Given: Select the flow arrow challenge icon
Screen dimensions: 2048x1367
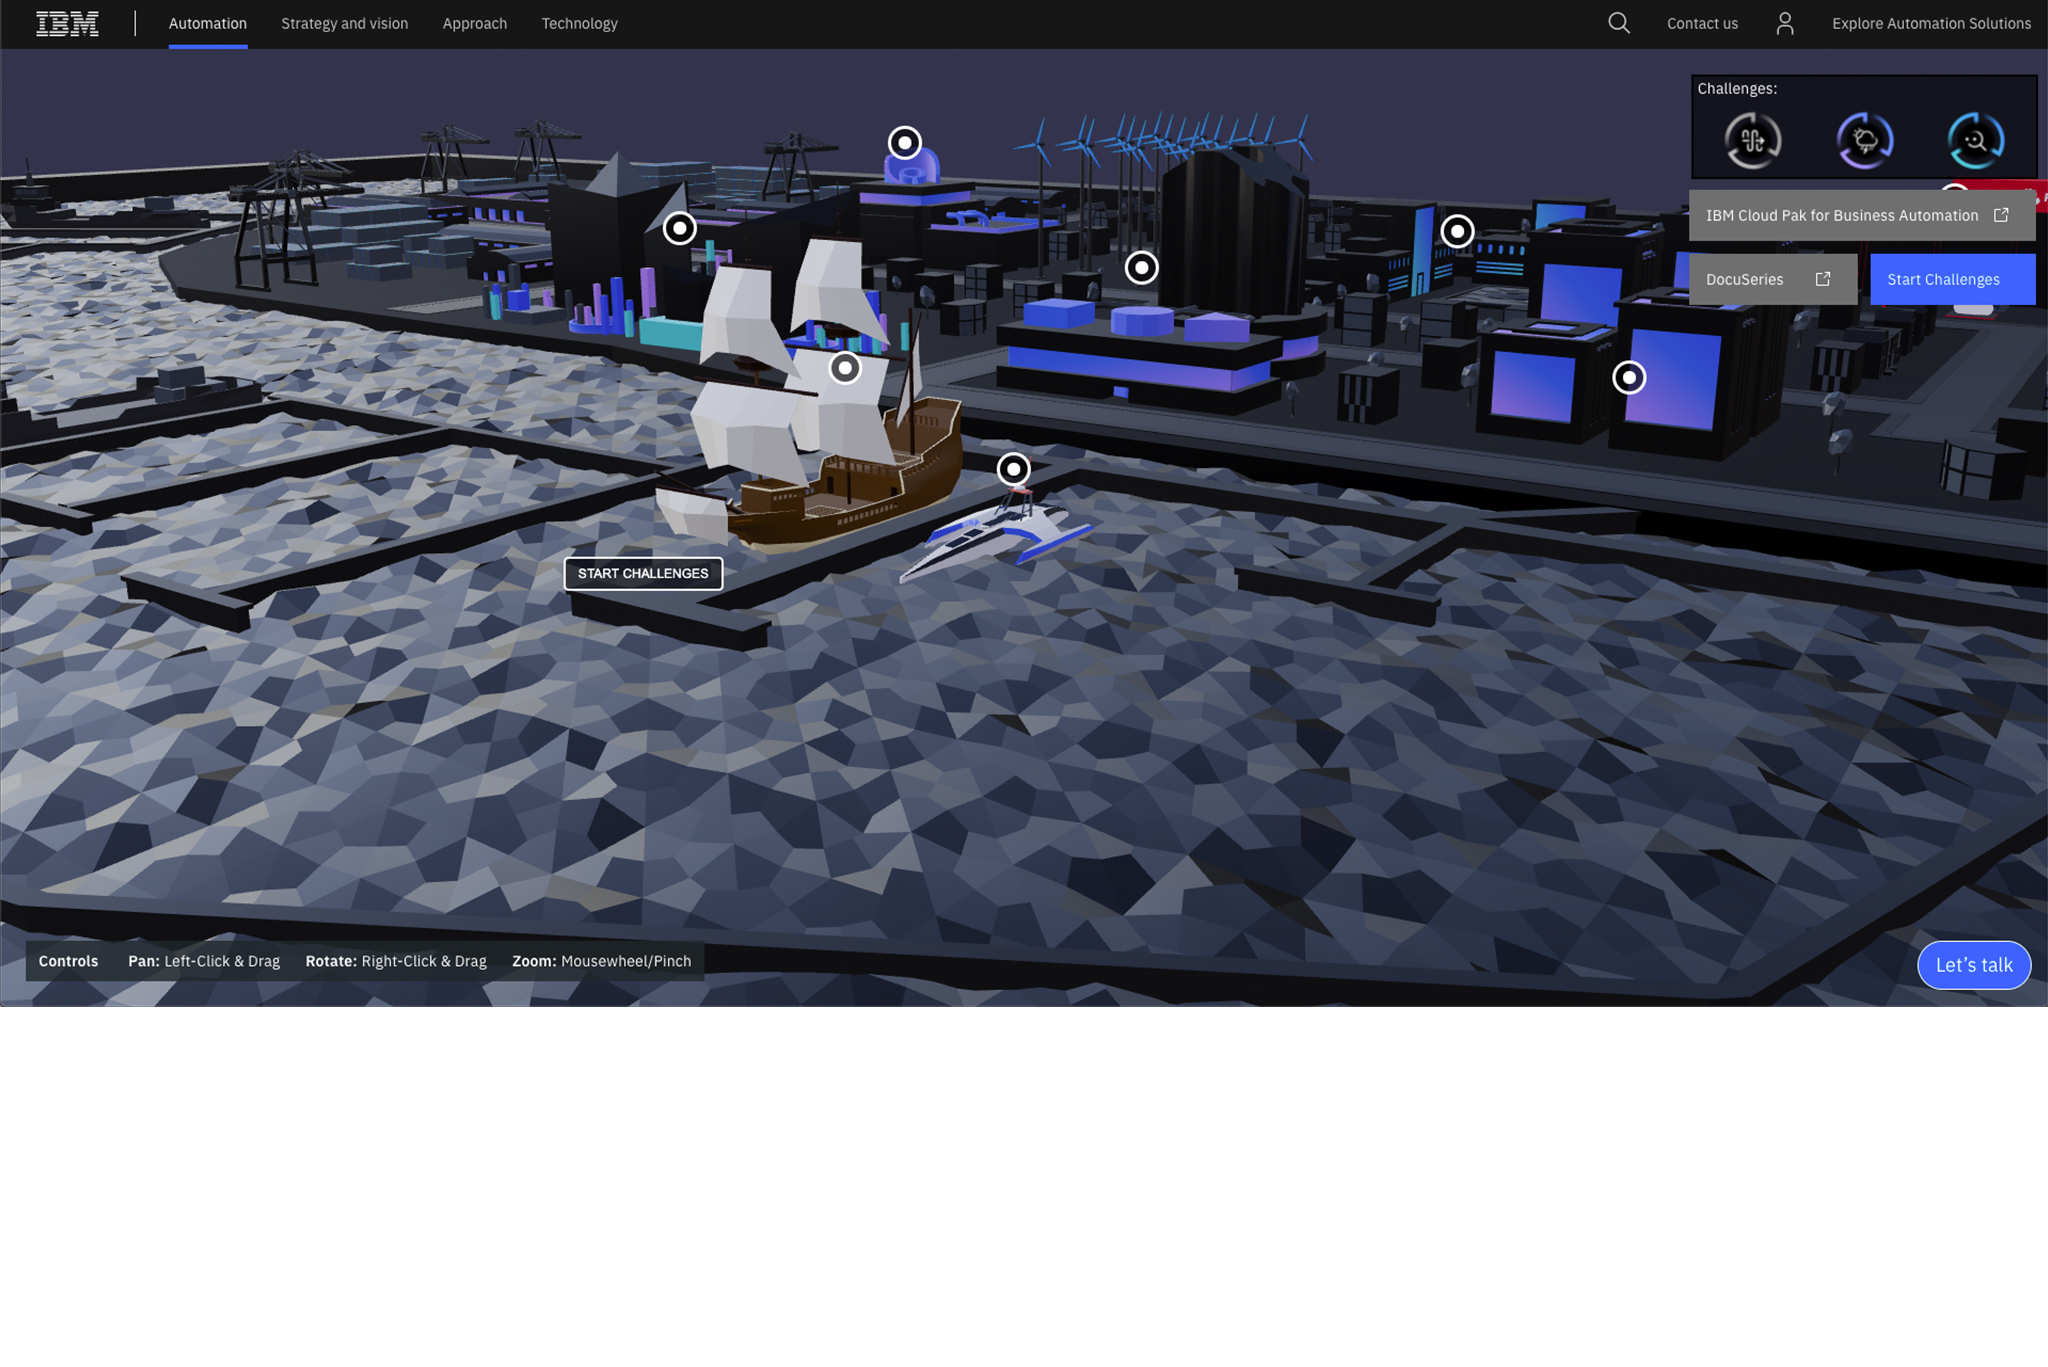Looking at the screenshot, I should tap(1753, 141).
